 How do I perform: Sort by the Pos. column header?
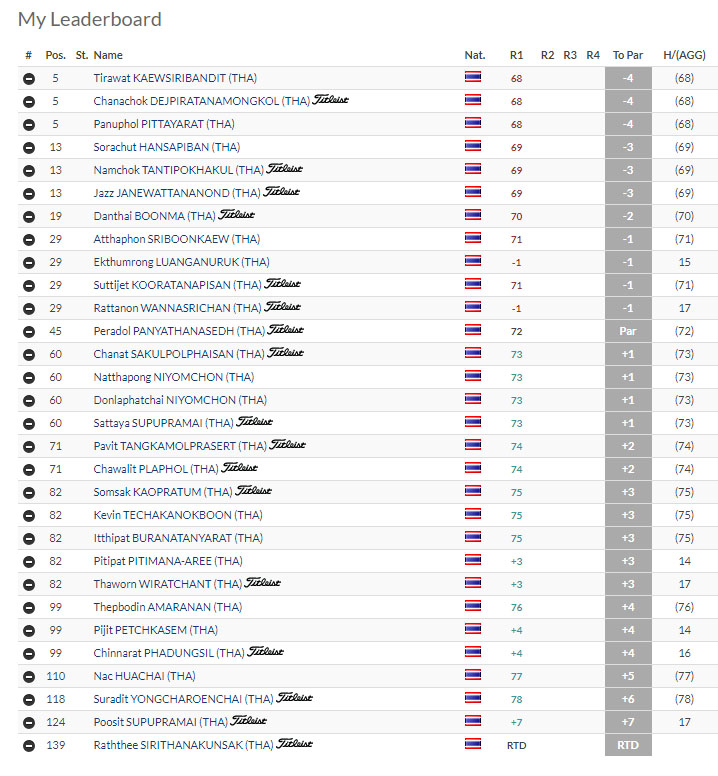(55, 55)
